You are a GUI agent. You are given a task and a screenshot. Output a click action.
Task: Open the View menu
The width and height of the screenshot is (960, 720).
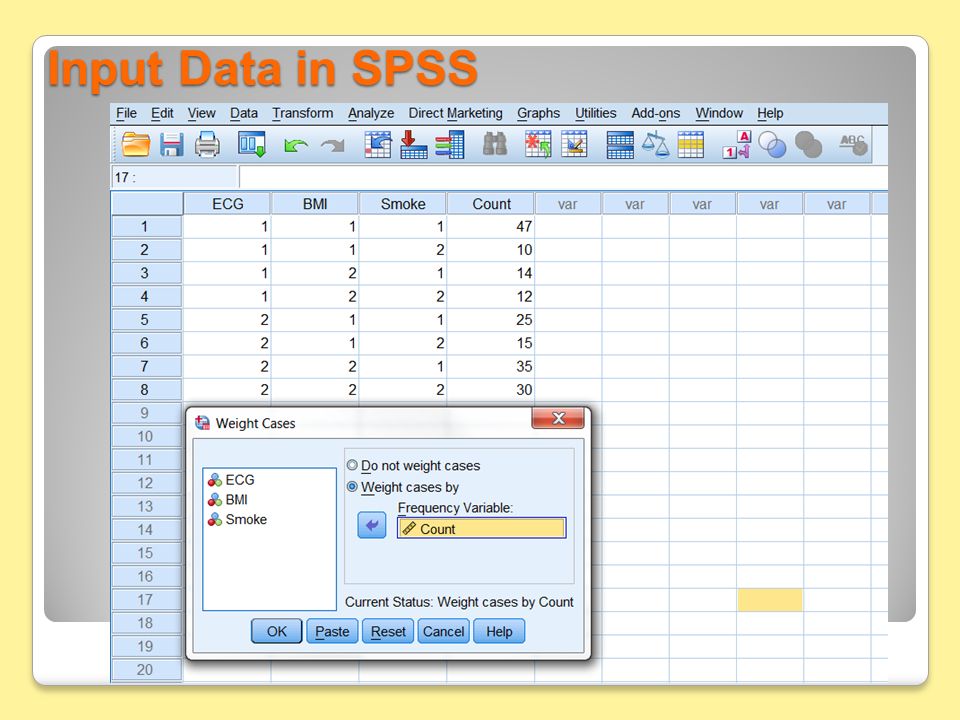[x=201, y=113]
